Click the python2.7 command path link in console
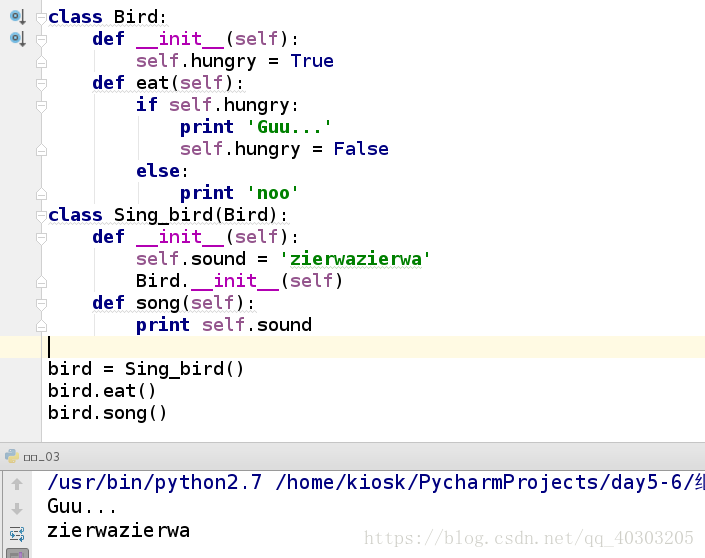Viewport: 705px width, 558px height. click(375, 482)
